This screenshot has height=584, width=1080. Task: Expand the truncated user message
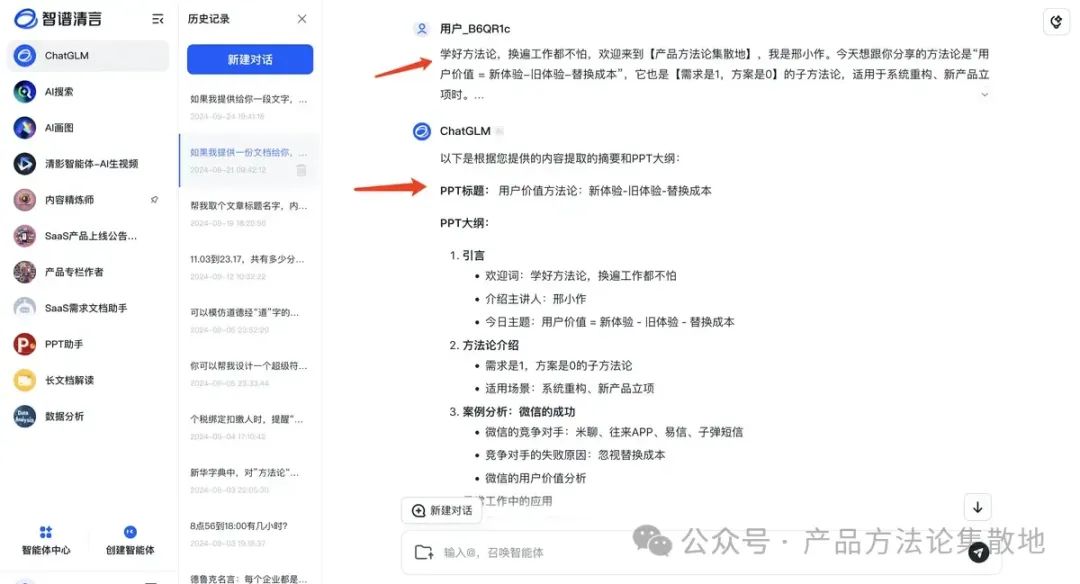984,94
